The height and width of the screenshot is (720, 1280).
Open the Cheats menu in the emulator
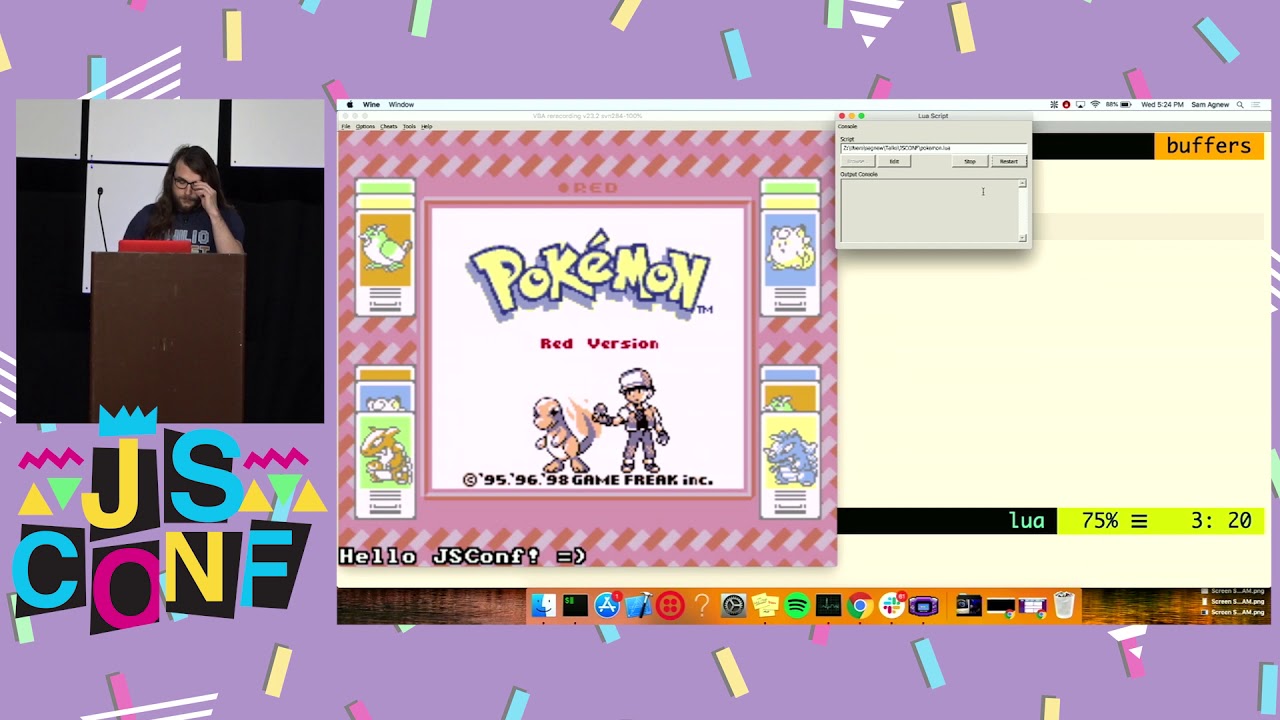pyautogui.click(x=390, y=126)
